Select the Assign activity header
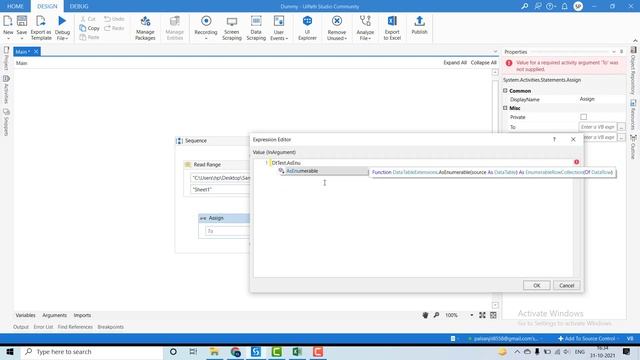 [224, 218]
